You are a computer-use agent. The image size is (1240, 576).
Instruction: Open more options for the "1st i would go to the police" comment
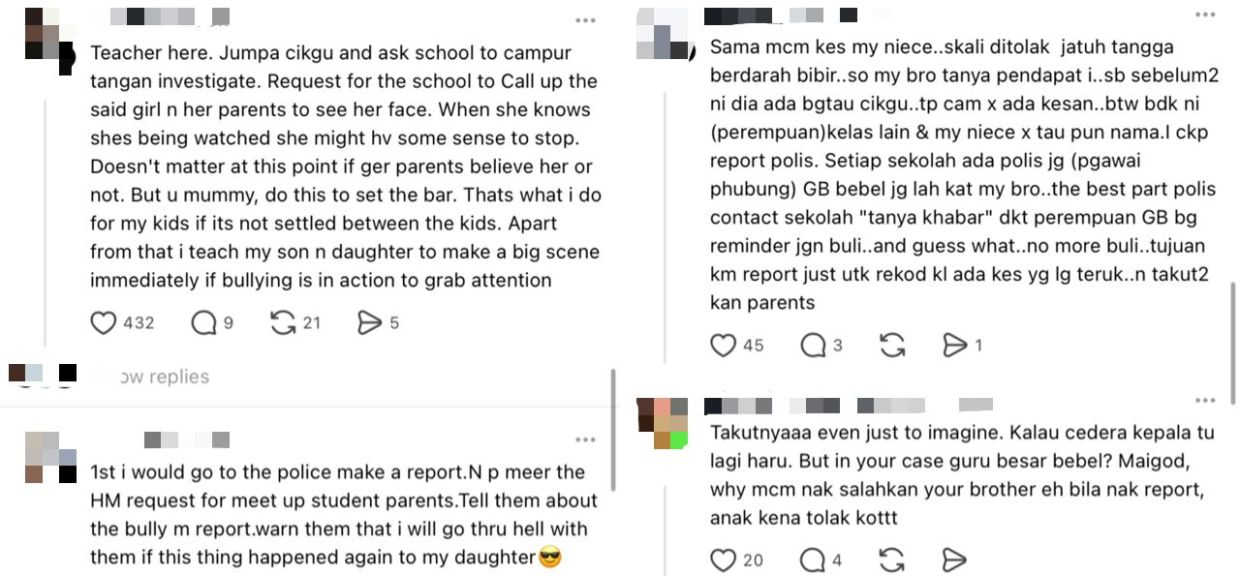(x=585, y=440)
